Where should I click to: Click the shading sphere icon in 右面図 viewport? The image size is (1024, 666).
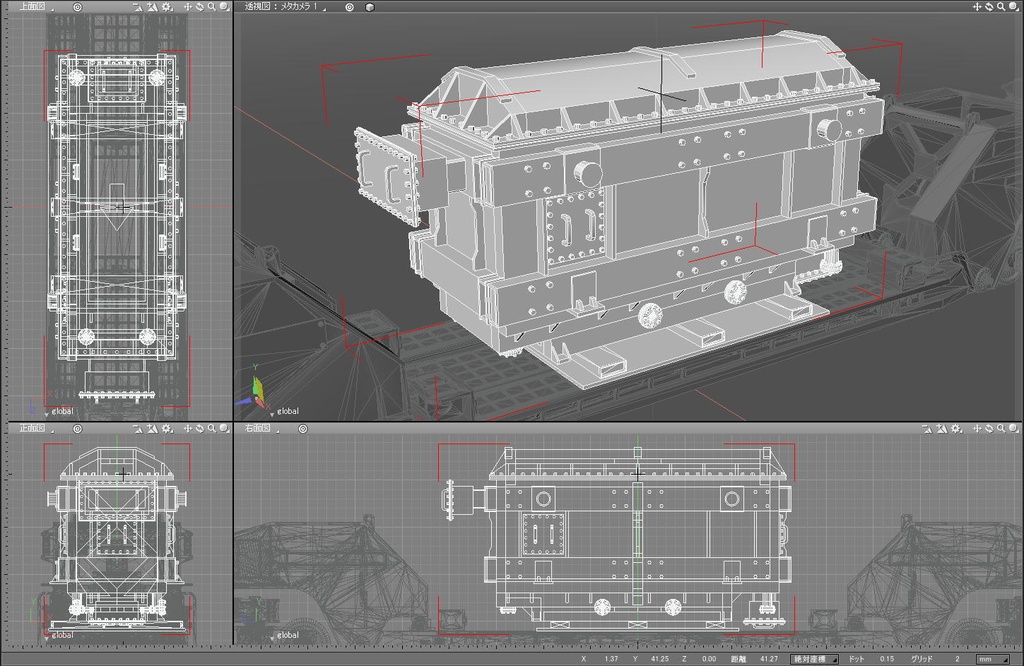pos(1013,428)
